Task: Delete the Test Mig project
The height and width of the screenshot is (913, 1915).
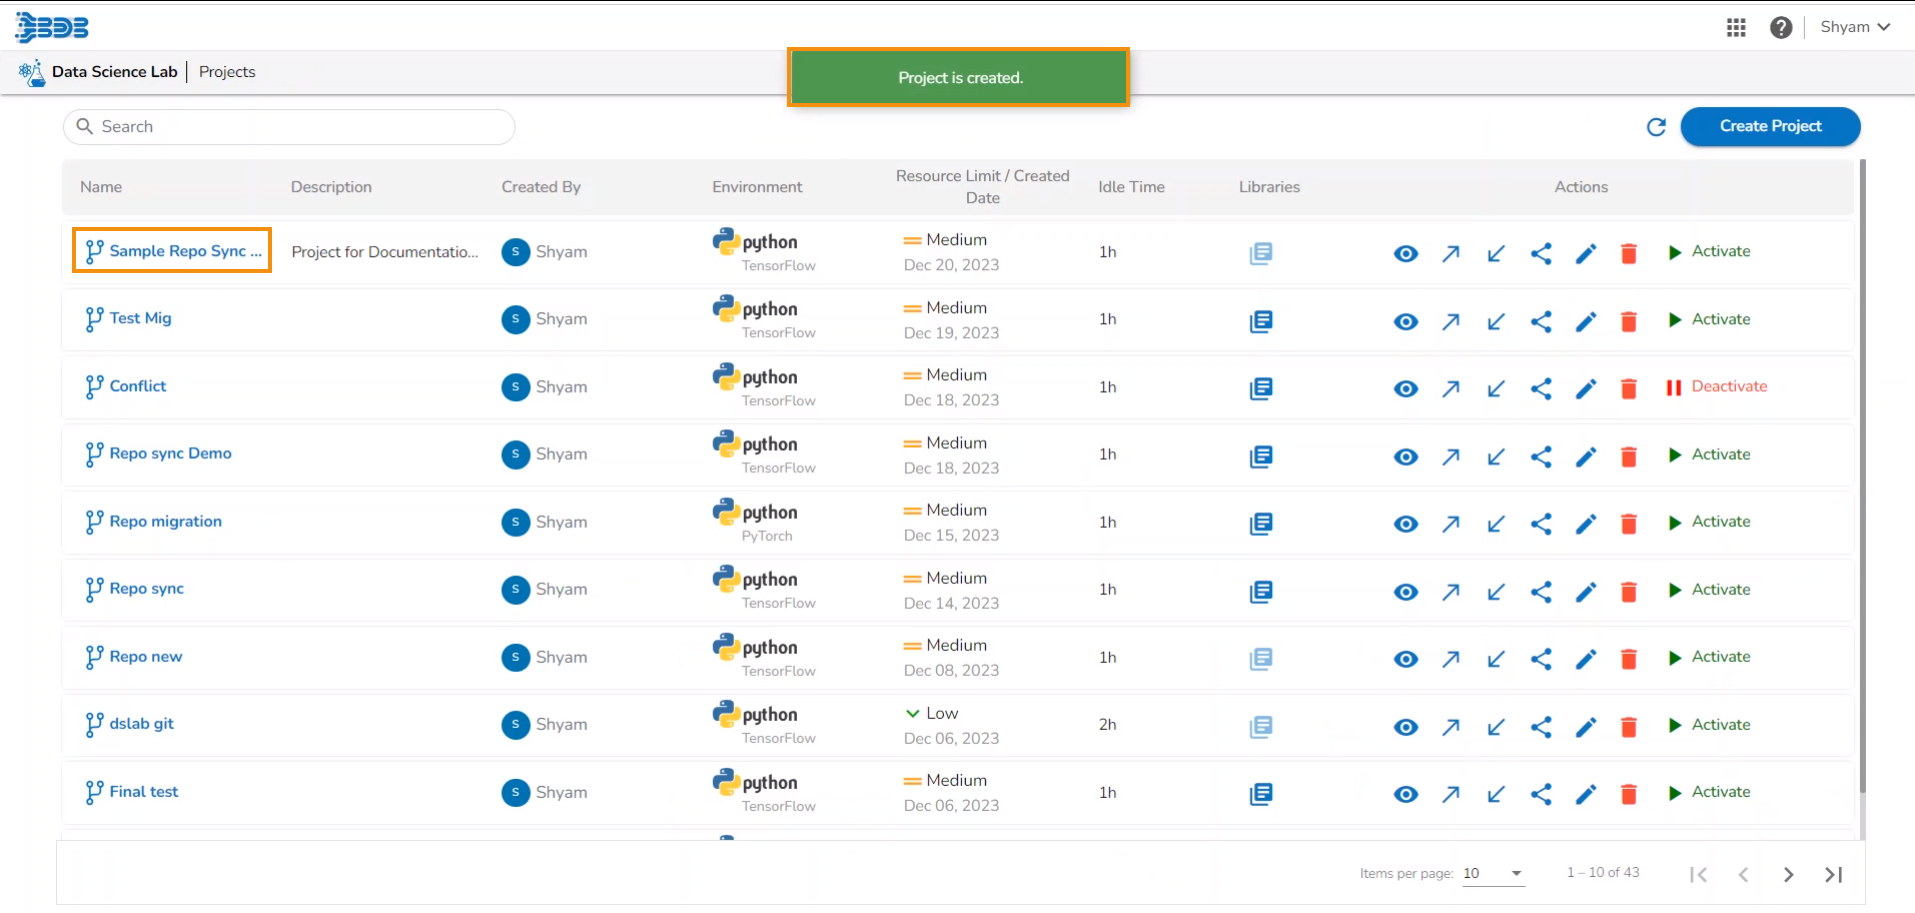Action: pyautogui.click(x=1628, y=321)
